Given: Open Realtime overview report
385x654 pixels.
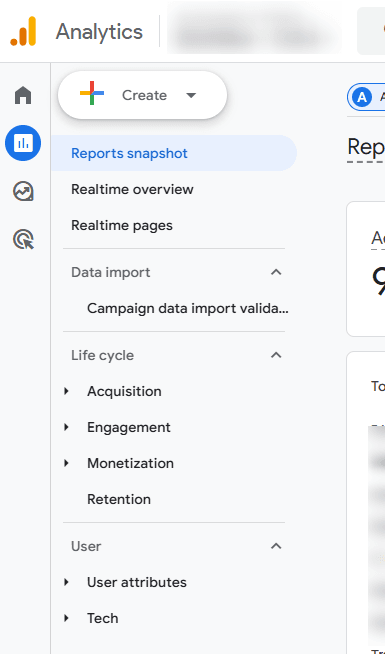Looking at the screenshot, I should (x=132, y=189).
